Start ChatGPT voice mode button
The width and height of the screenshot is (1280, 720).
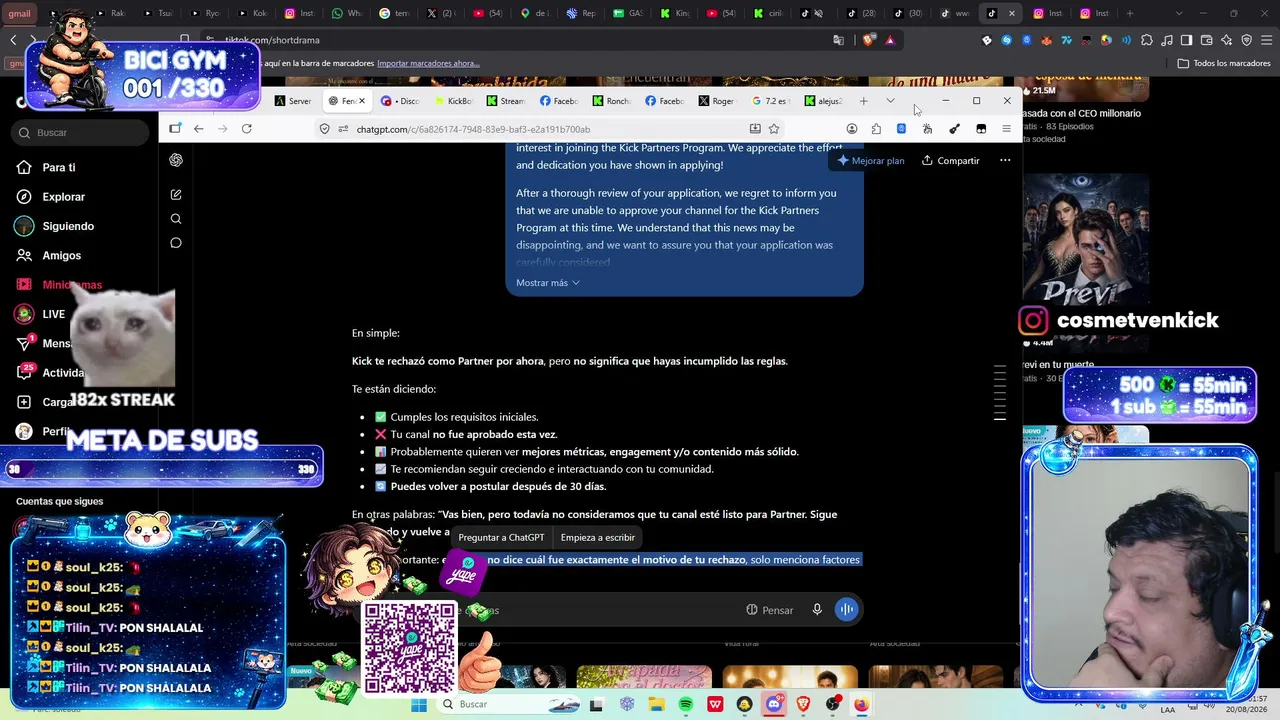[x=847, y=609]
